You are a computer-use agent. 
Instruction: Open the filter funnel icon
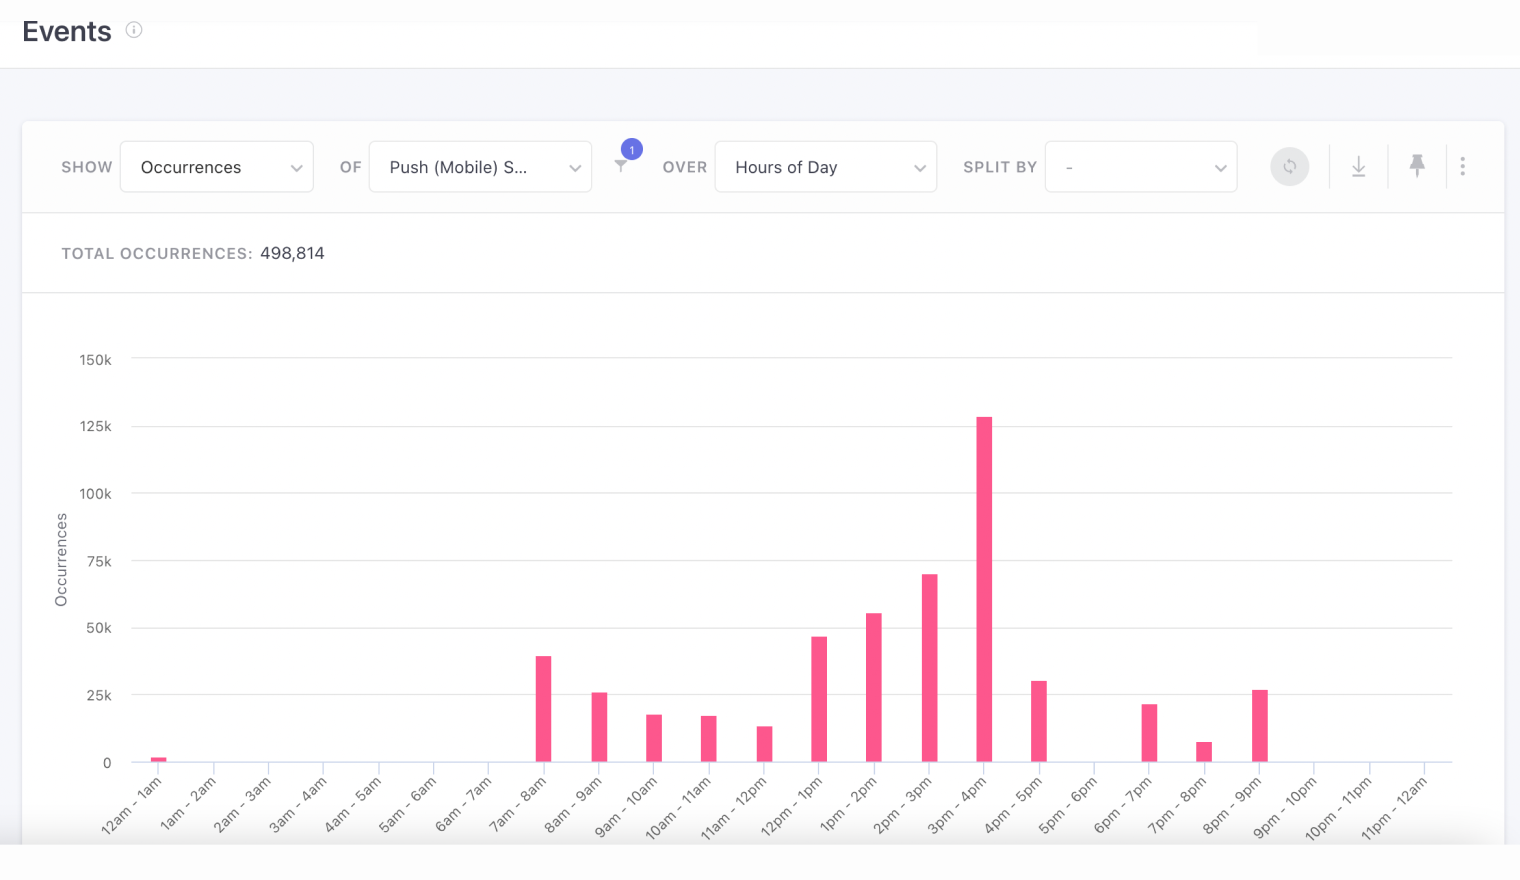point(621,167)
